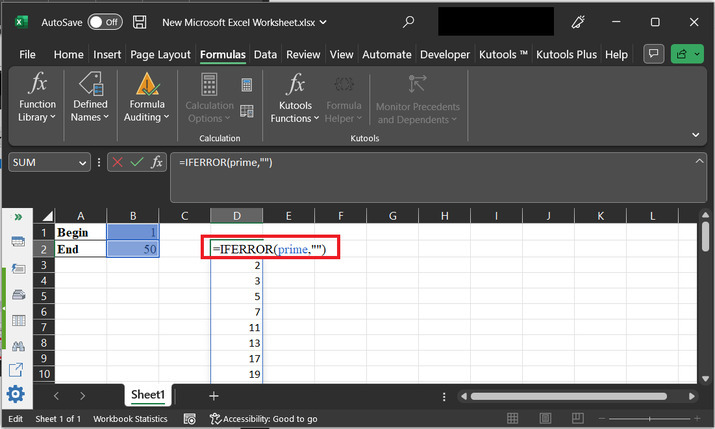715x429 pixels.
Task: Select the row 2 header
Action: point(44,249)
